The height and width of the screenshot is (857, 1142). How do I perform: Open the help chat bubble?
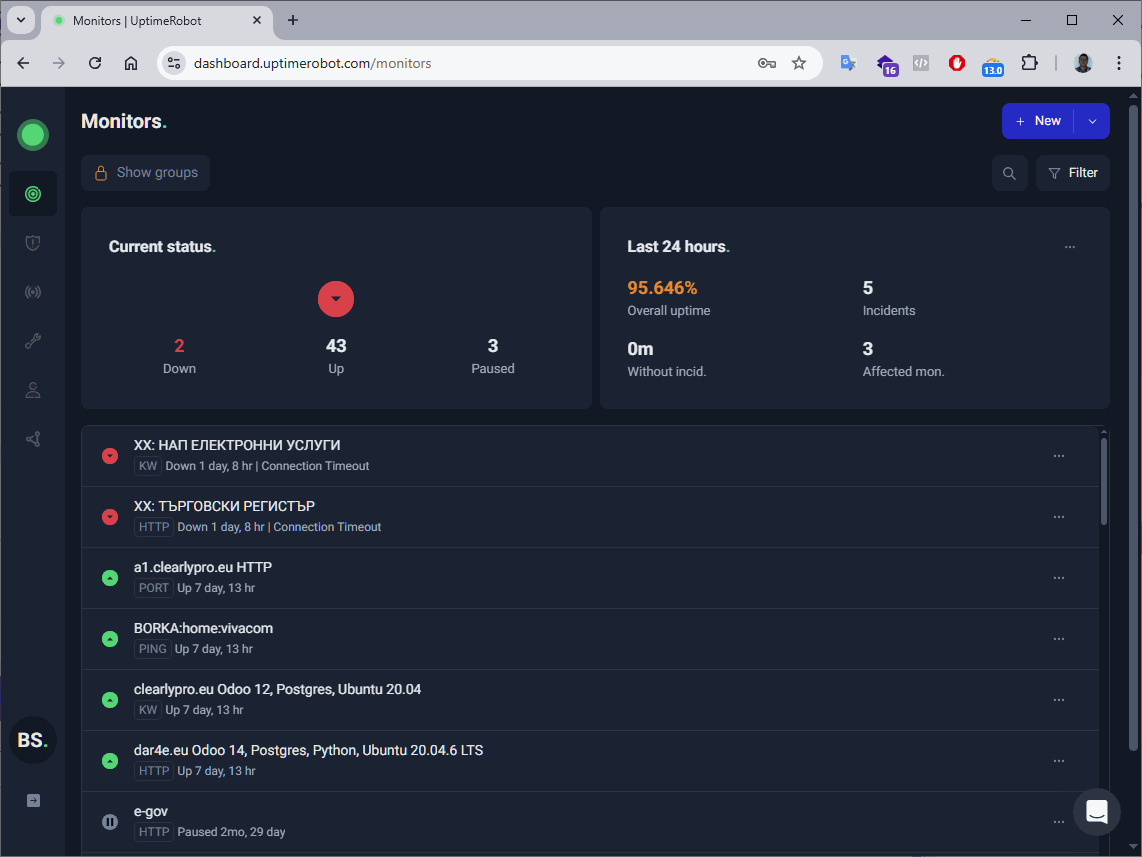(1097, 812)
